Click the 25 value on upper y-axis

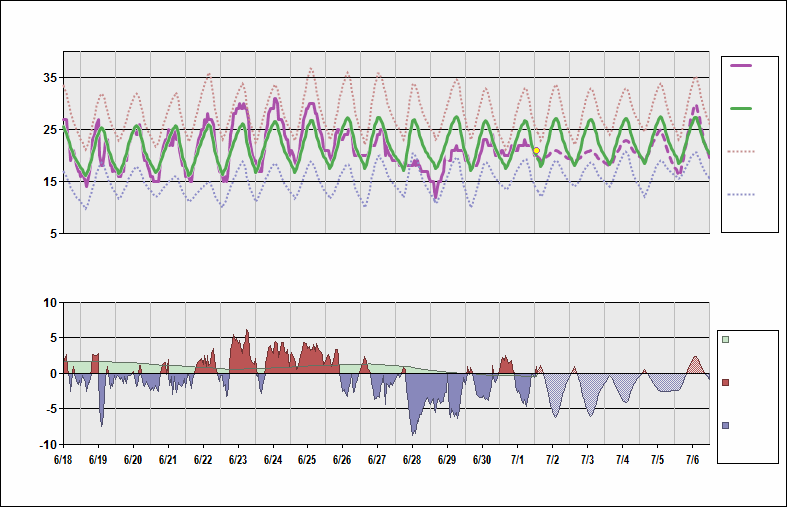tap(49, 130)
